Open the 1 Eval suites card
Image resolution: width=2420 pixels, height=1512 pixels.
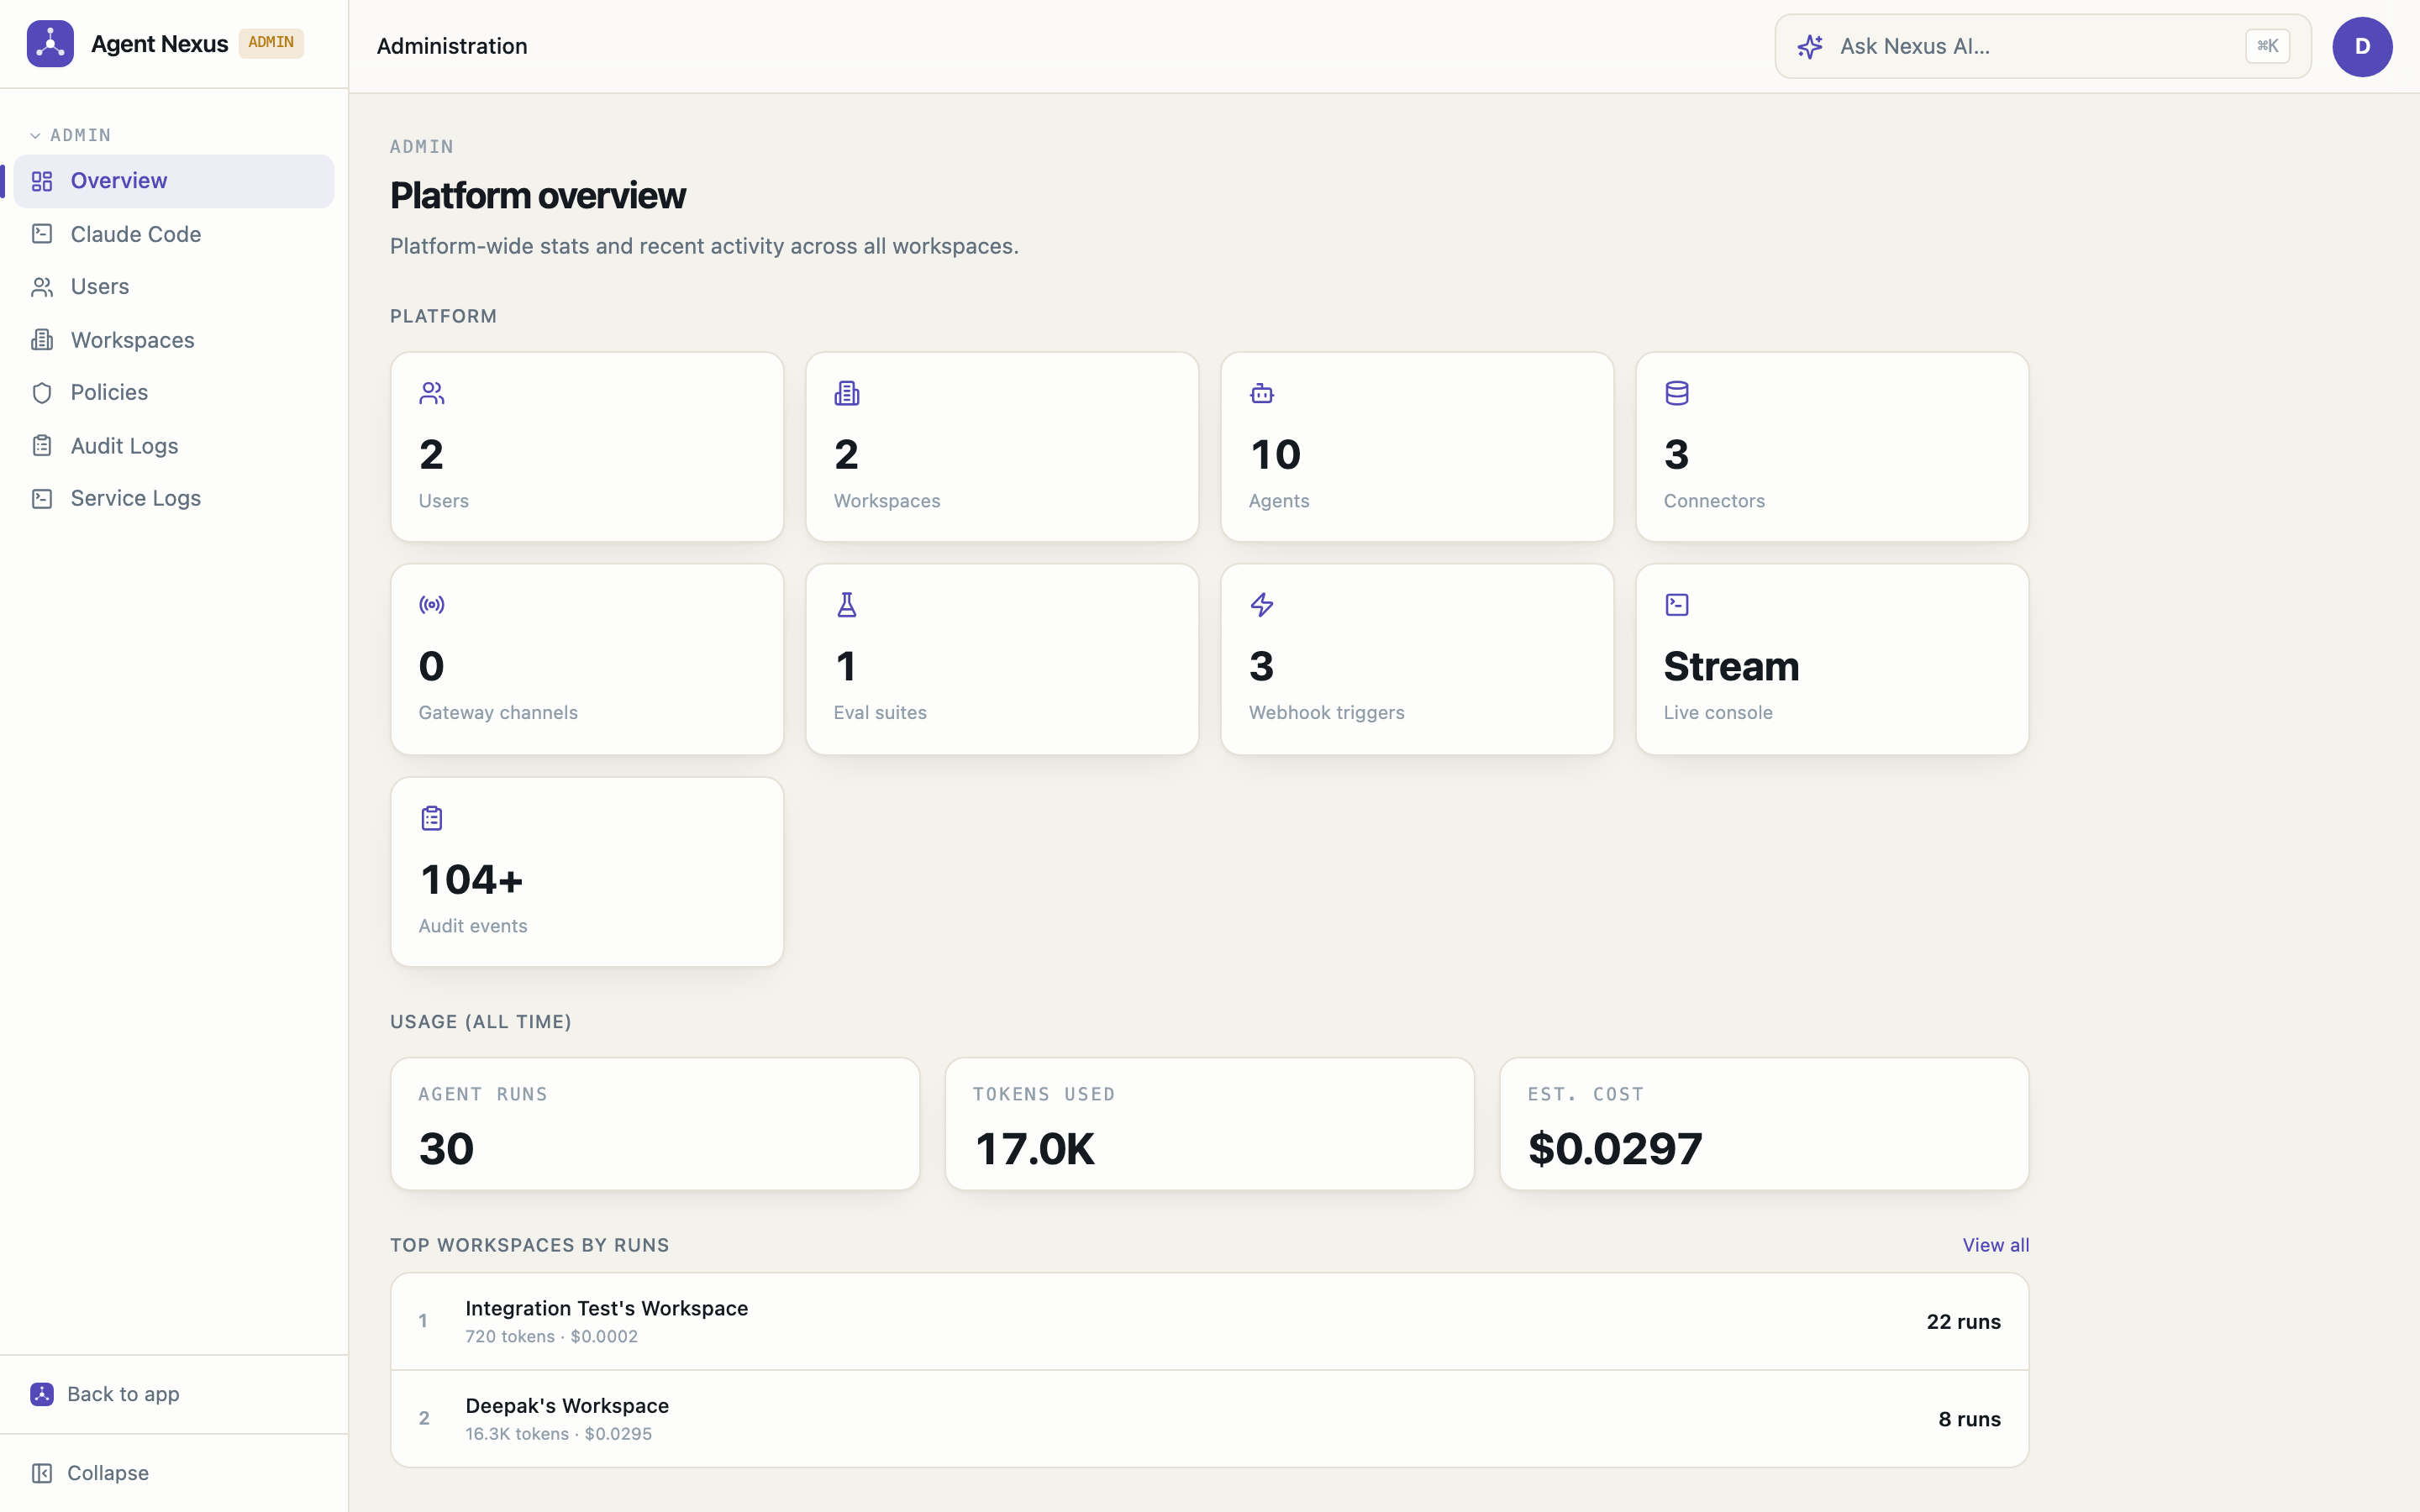tap(1002, 659)
